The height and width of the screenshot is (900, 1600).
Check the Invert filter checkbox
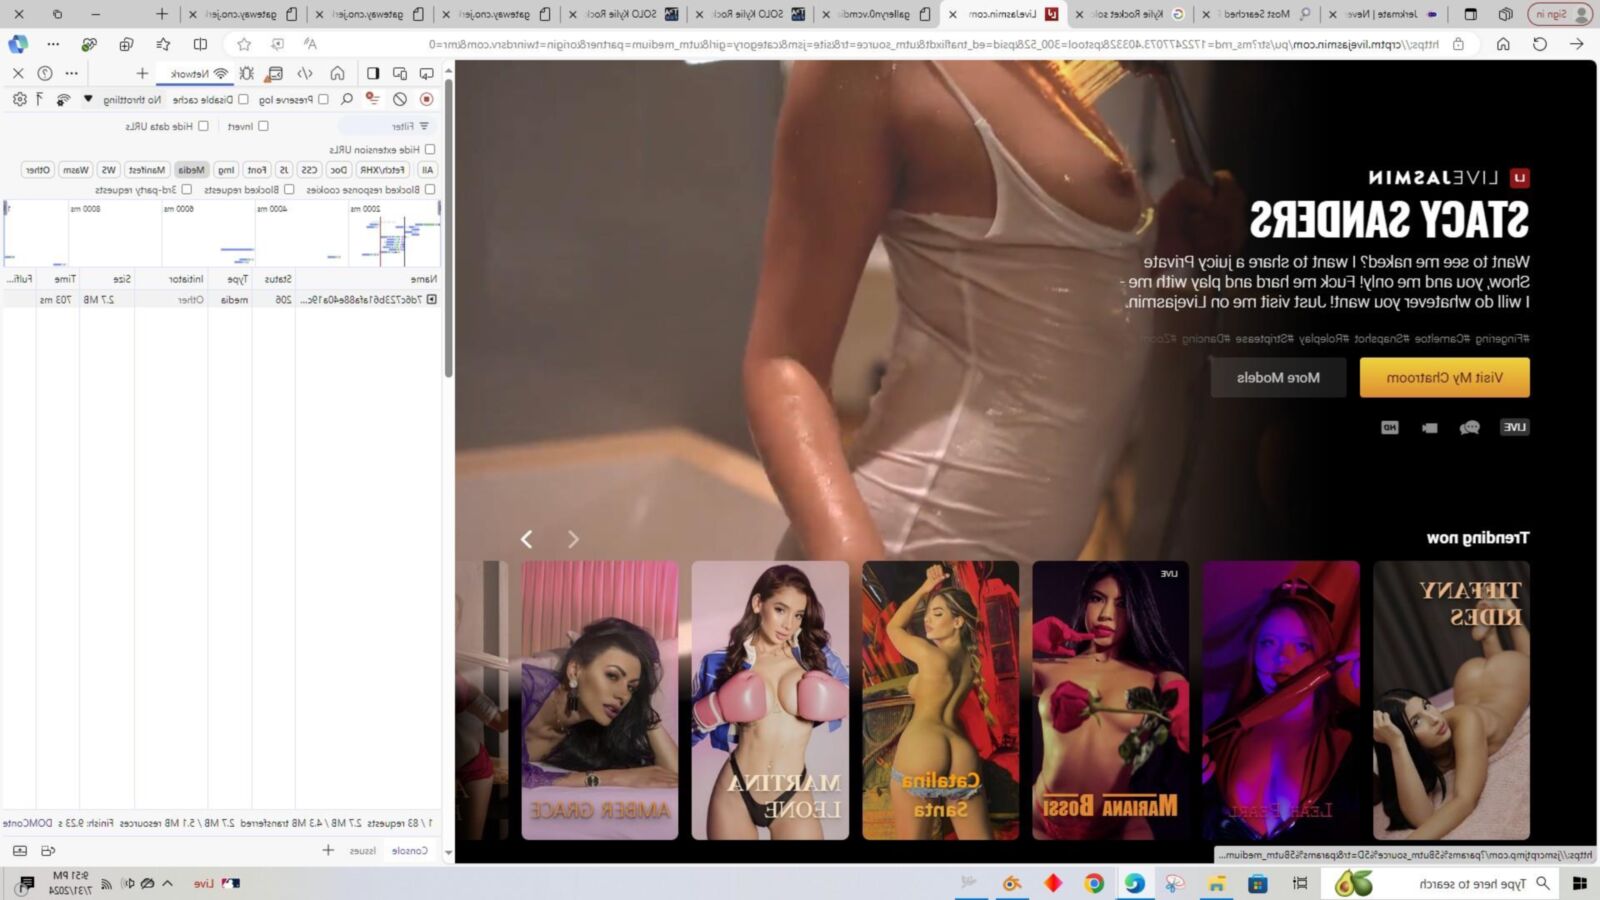click(264, 126)
